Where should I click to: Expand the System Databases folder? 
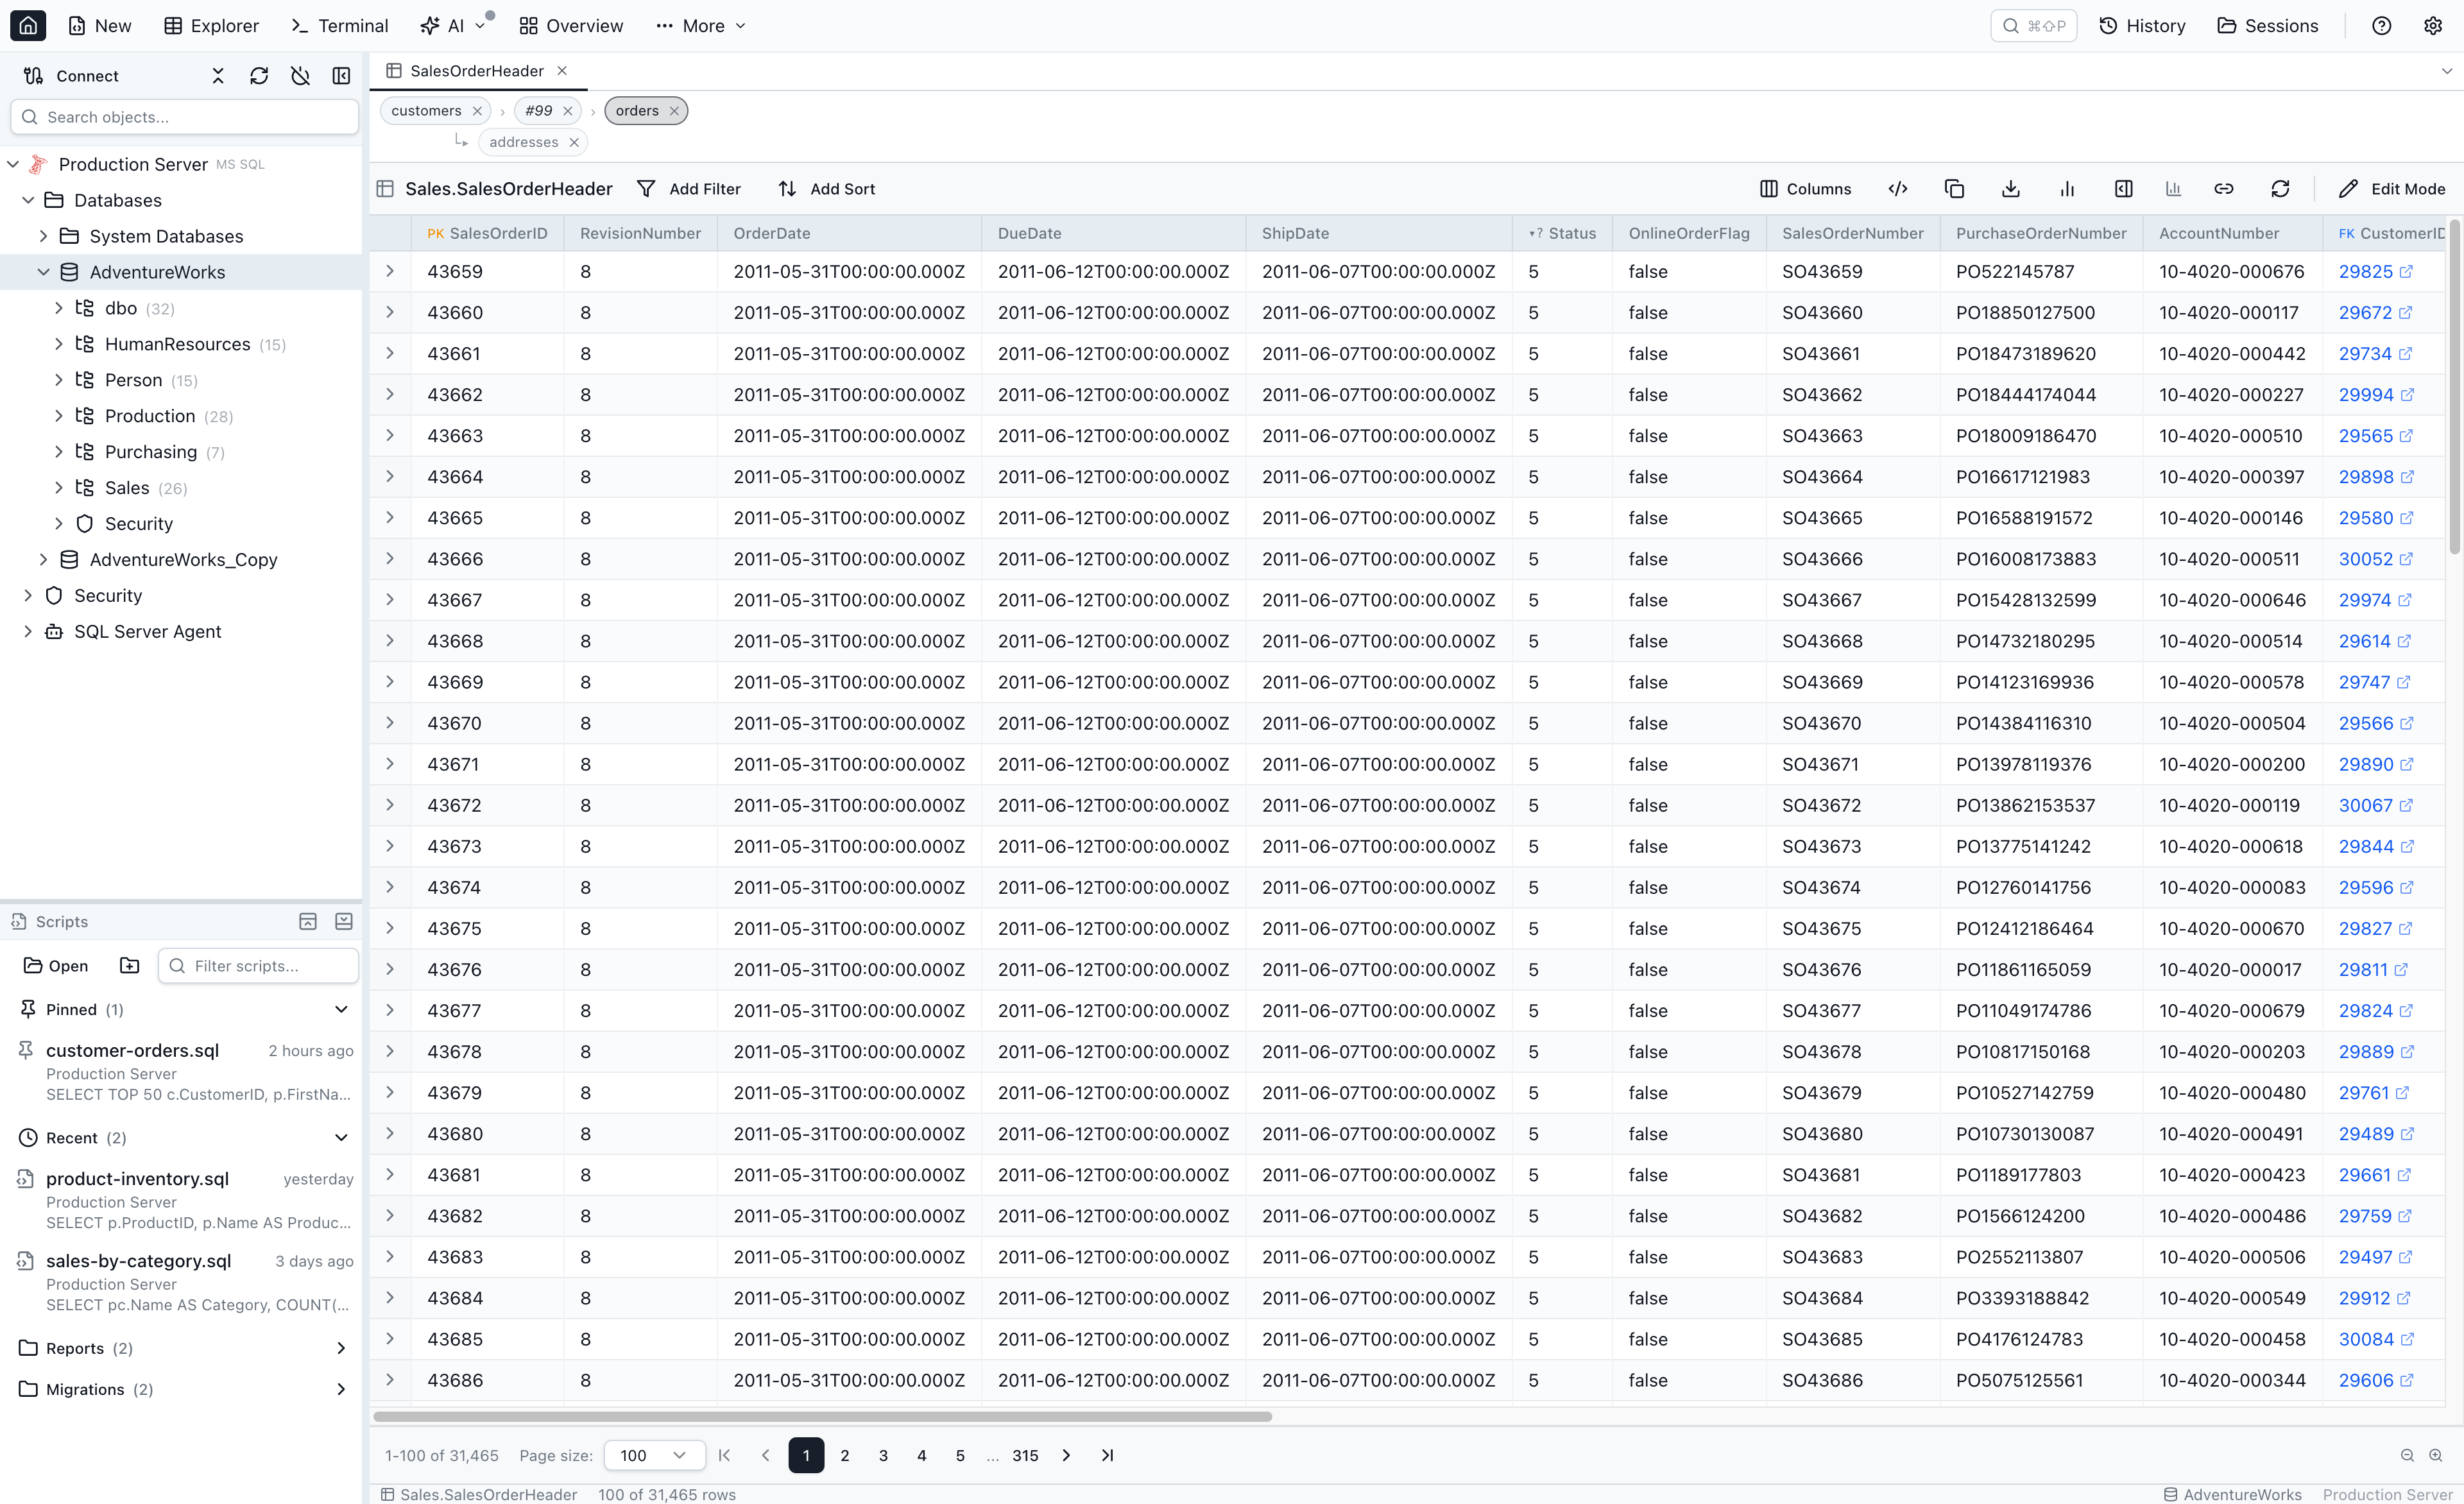tap(43, 236)
